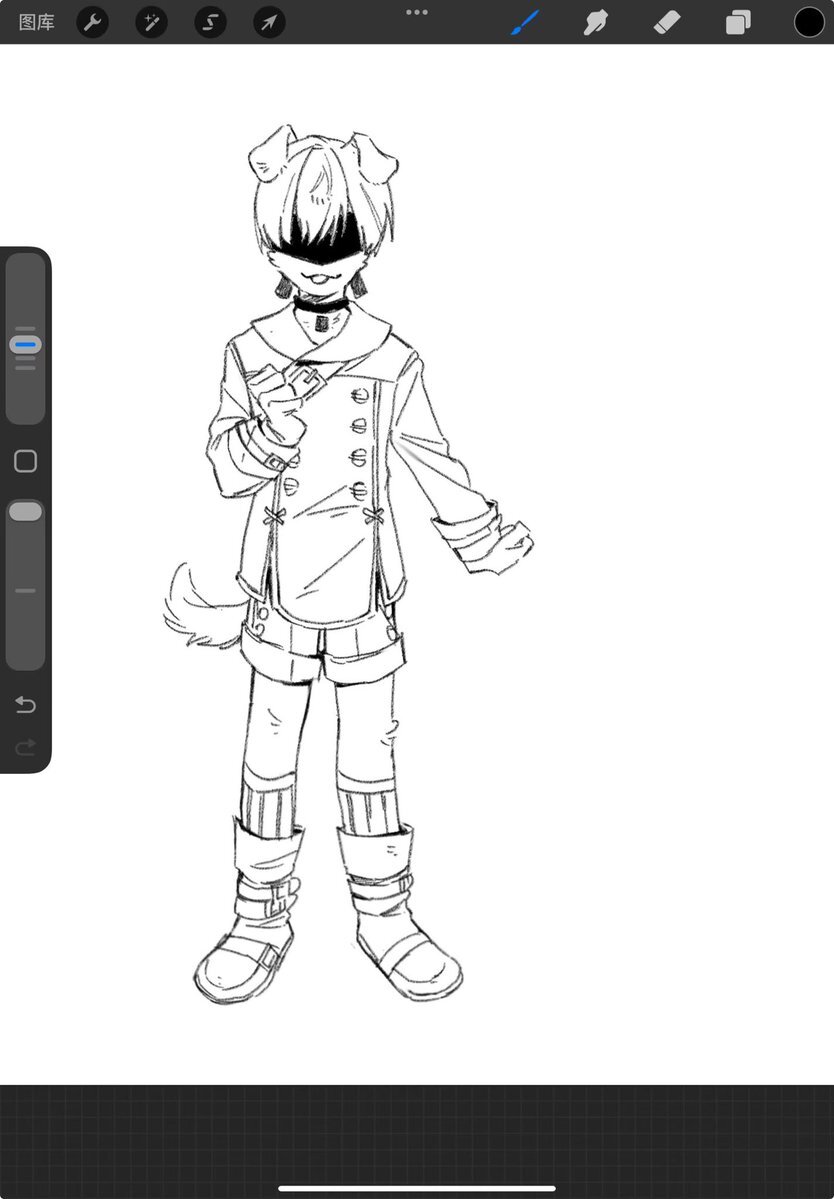Select the Smudge tool

tap(596, 22)
